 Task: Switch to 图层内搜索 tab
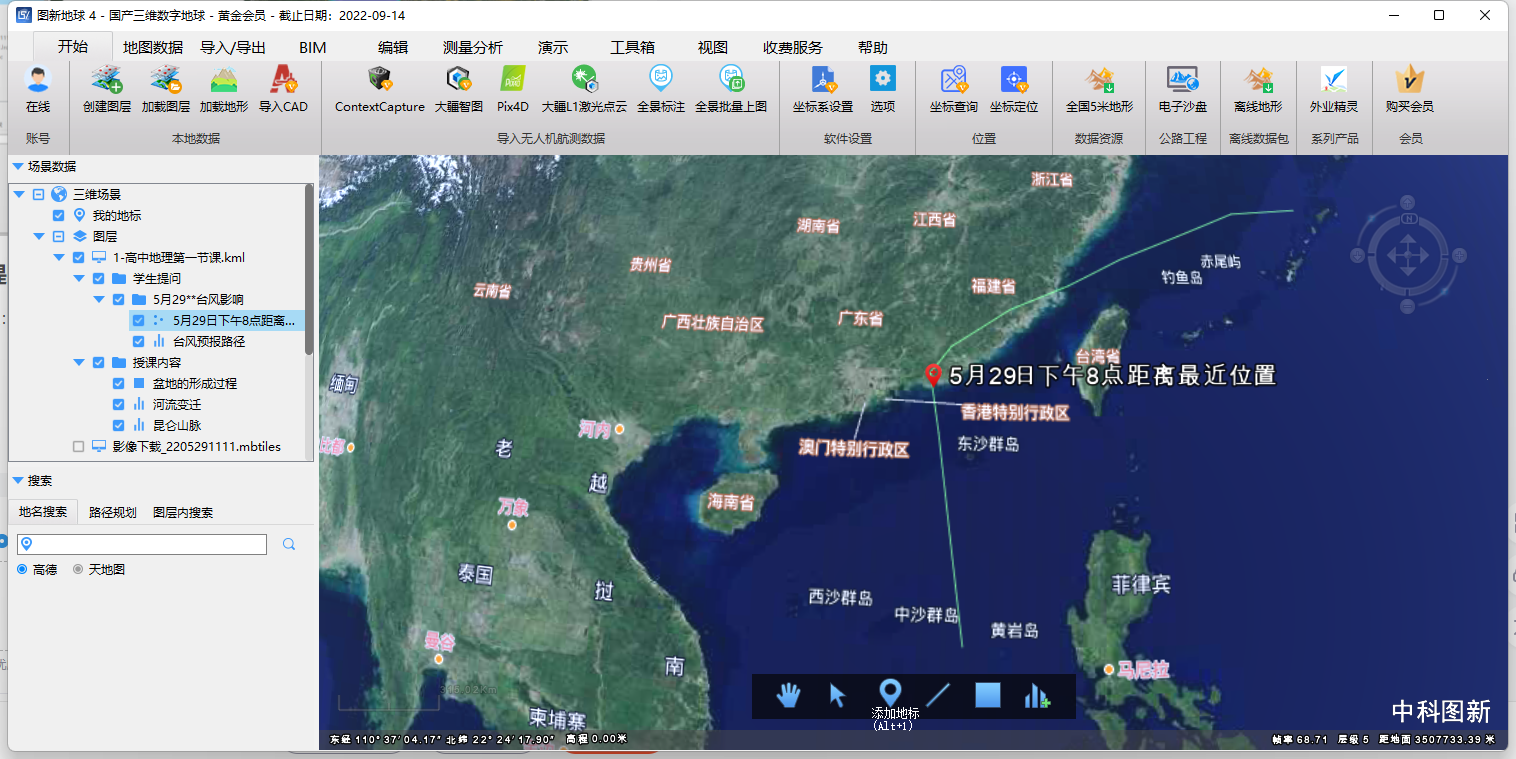[x=183, y=512]
